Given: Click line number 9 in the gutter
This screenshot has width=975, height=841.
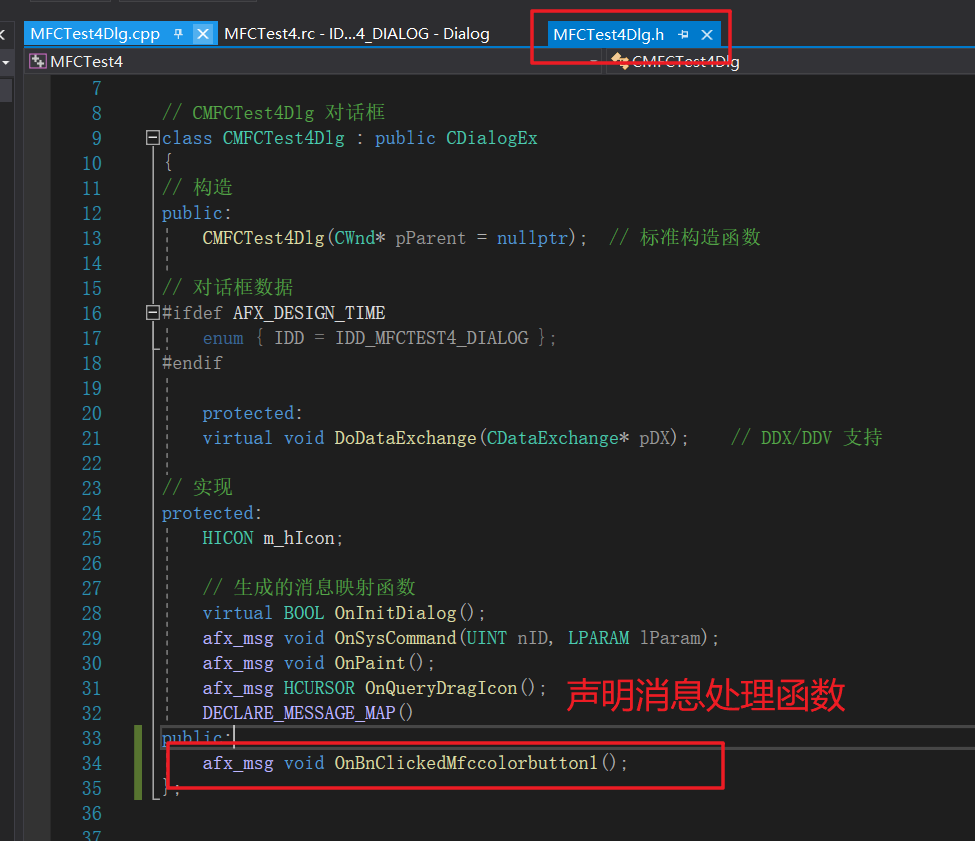Looking at the screenshot, I should (96, 138).
